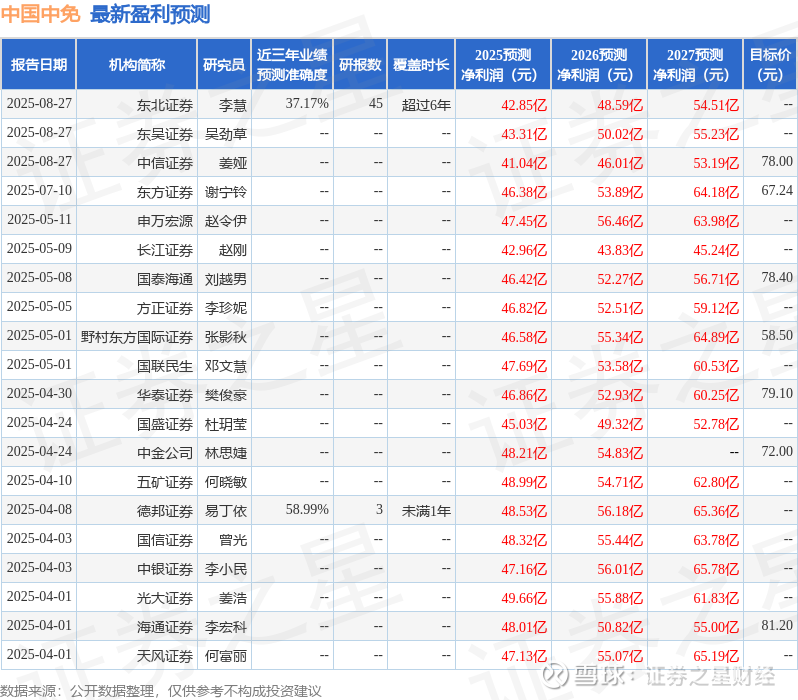Click the 研究员 column header
798x700 pixels.
(224, 65)
